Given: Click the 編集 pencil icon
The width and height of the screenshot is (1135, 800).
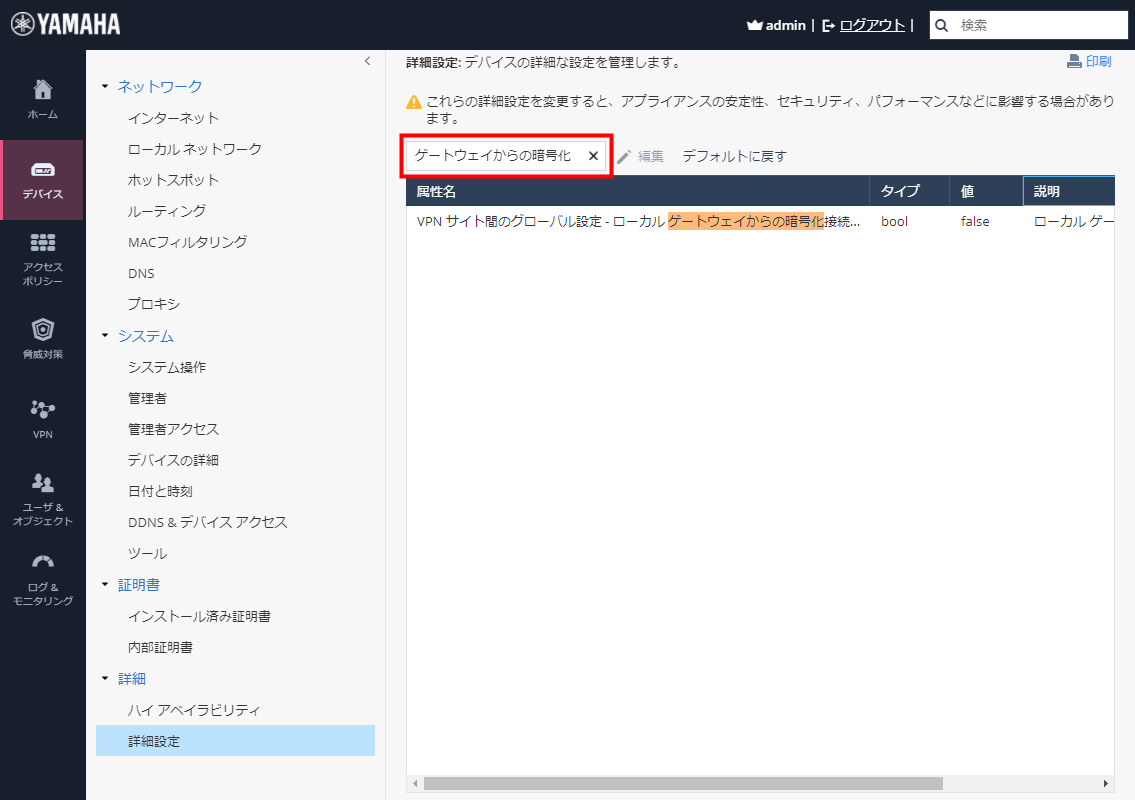Looking at the screenshot, I should 622,156.
